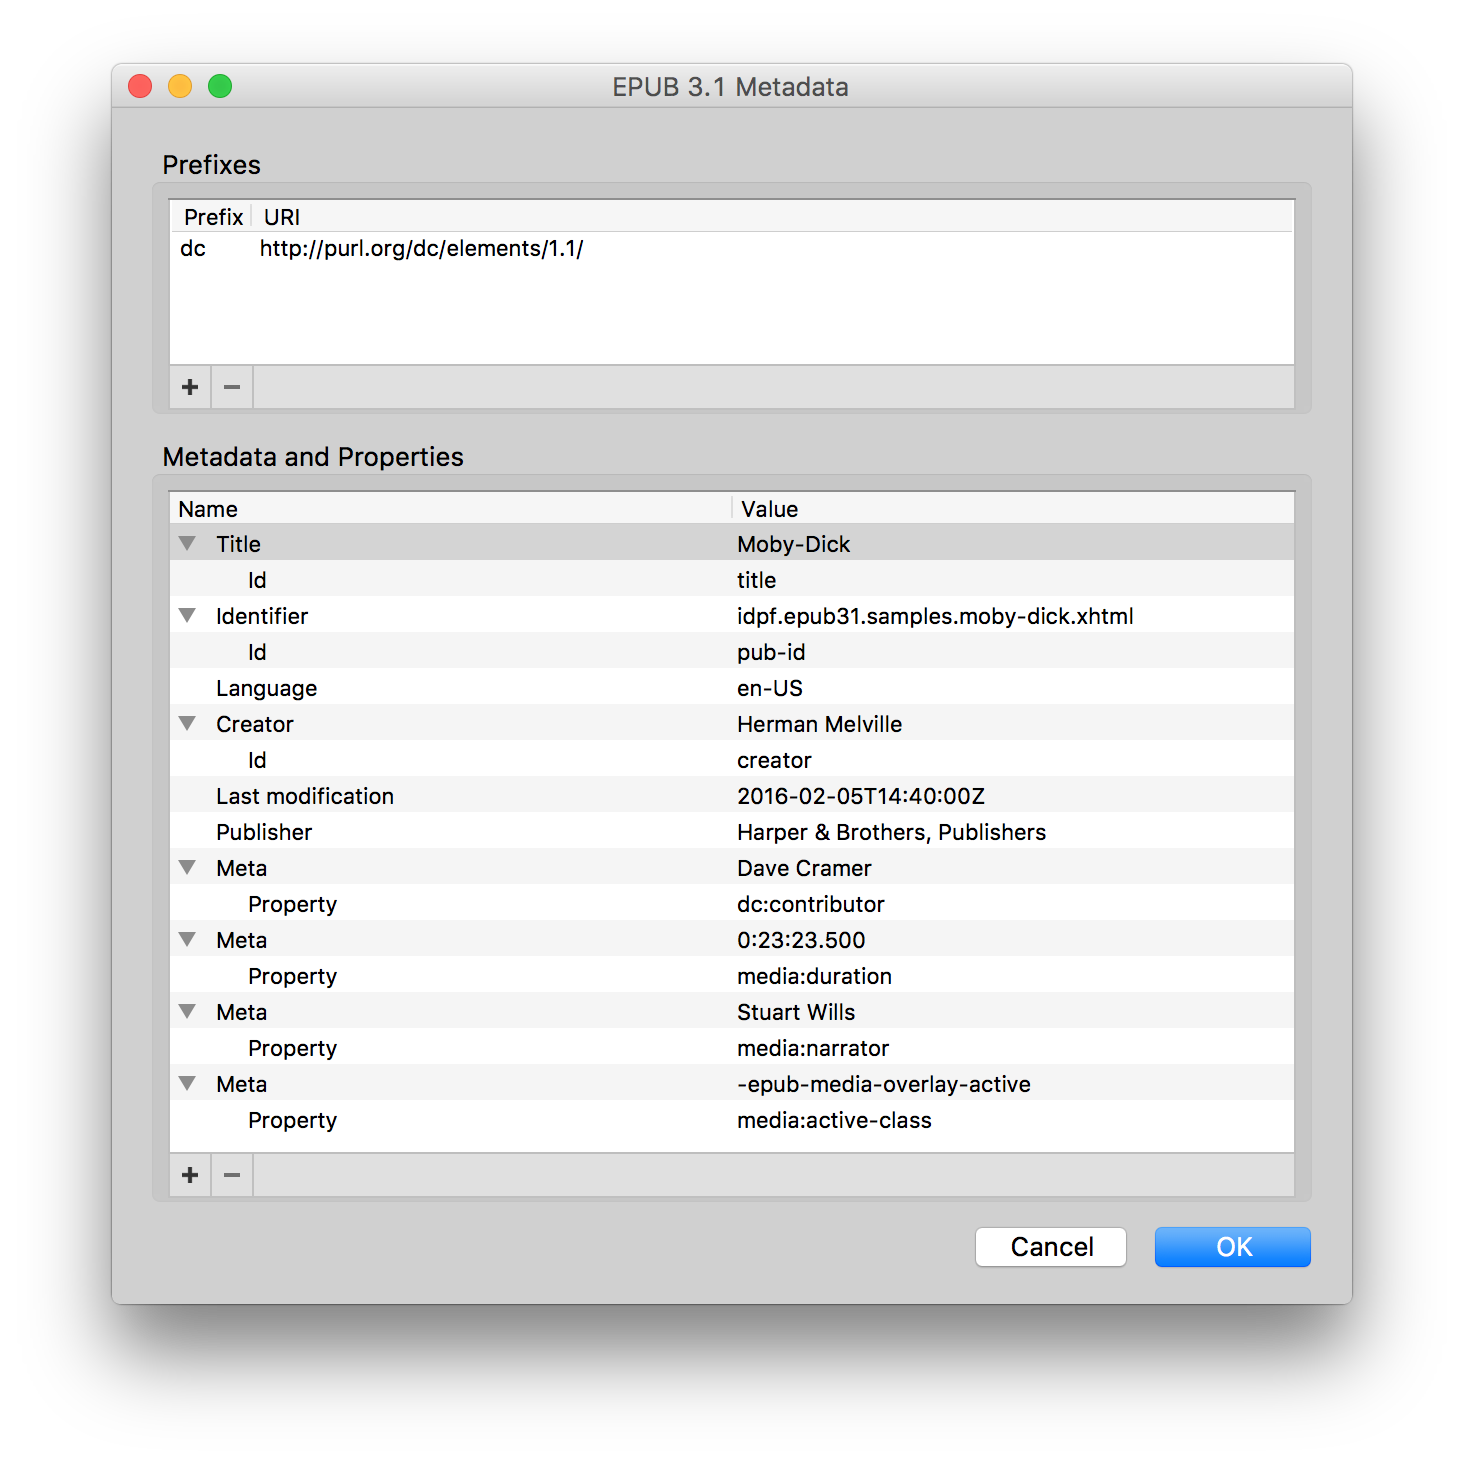The width and height of the screenshot is (1464, 1464).
Task: Add a new prefix with the Prefixes plus button
Action: click(190, 387)
